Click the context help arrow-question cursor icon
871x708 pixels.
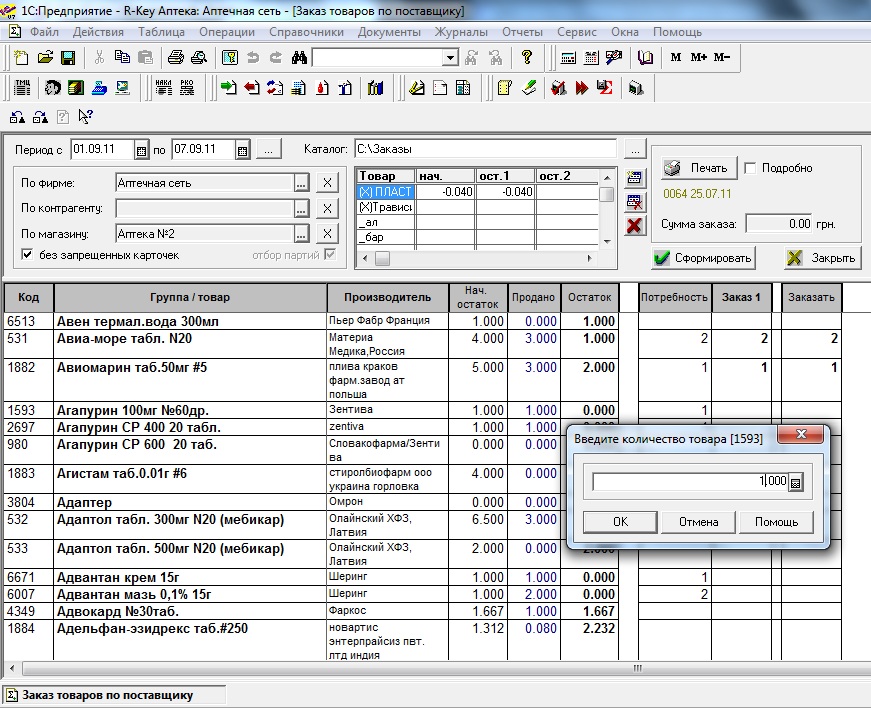click(x=85, y=117)
